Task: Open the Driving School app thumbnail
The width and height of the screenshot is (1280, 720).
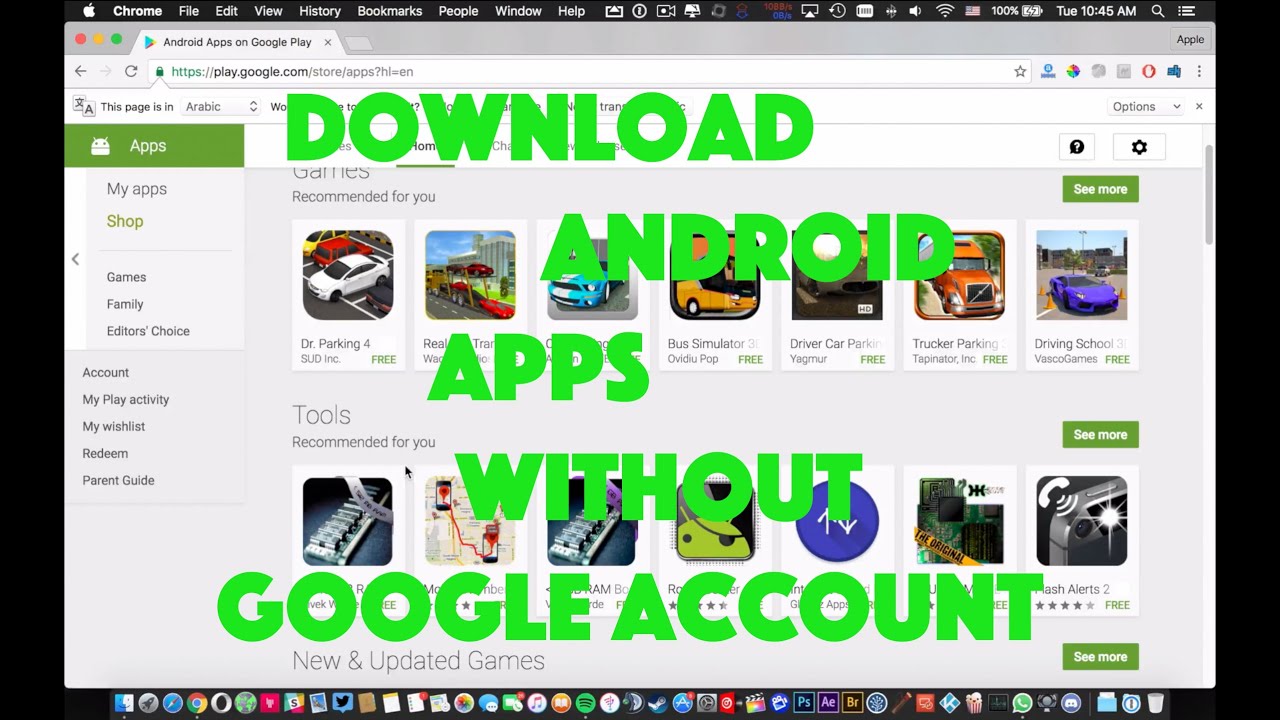Action: (x=1082, y=275)
